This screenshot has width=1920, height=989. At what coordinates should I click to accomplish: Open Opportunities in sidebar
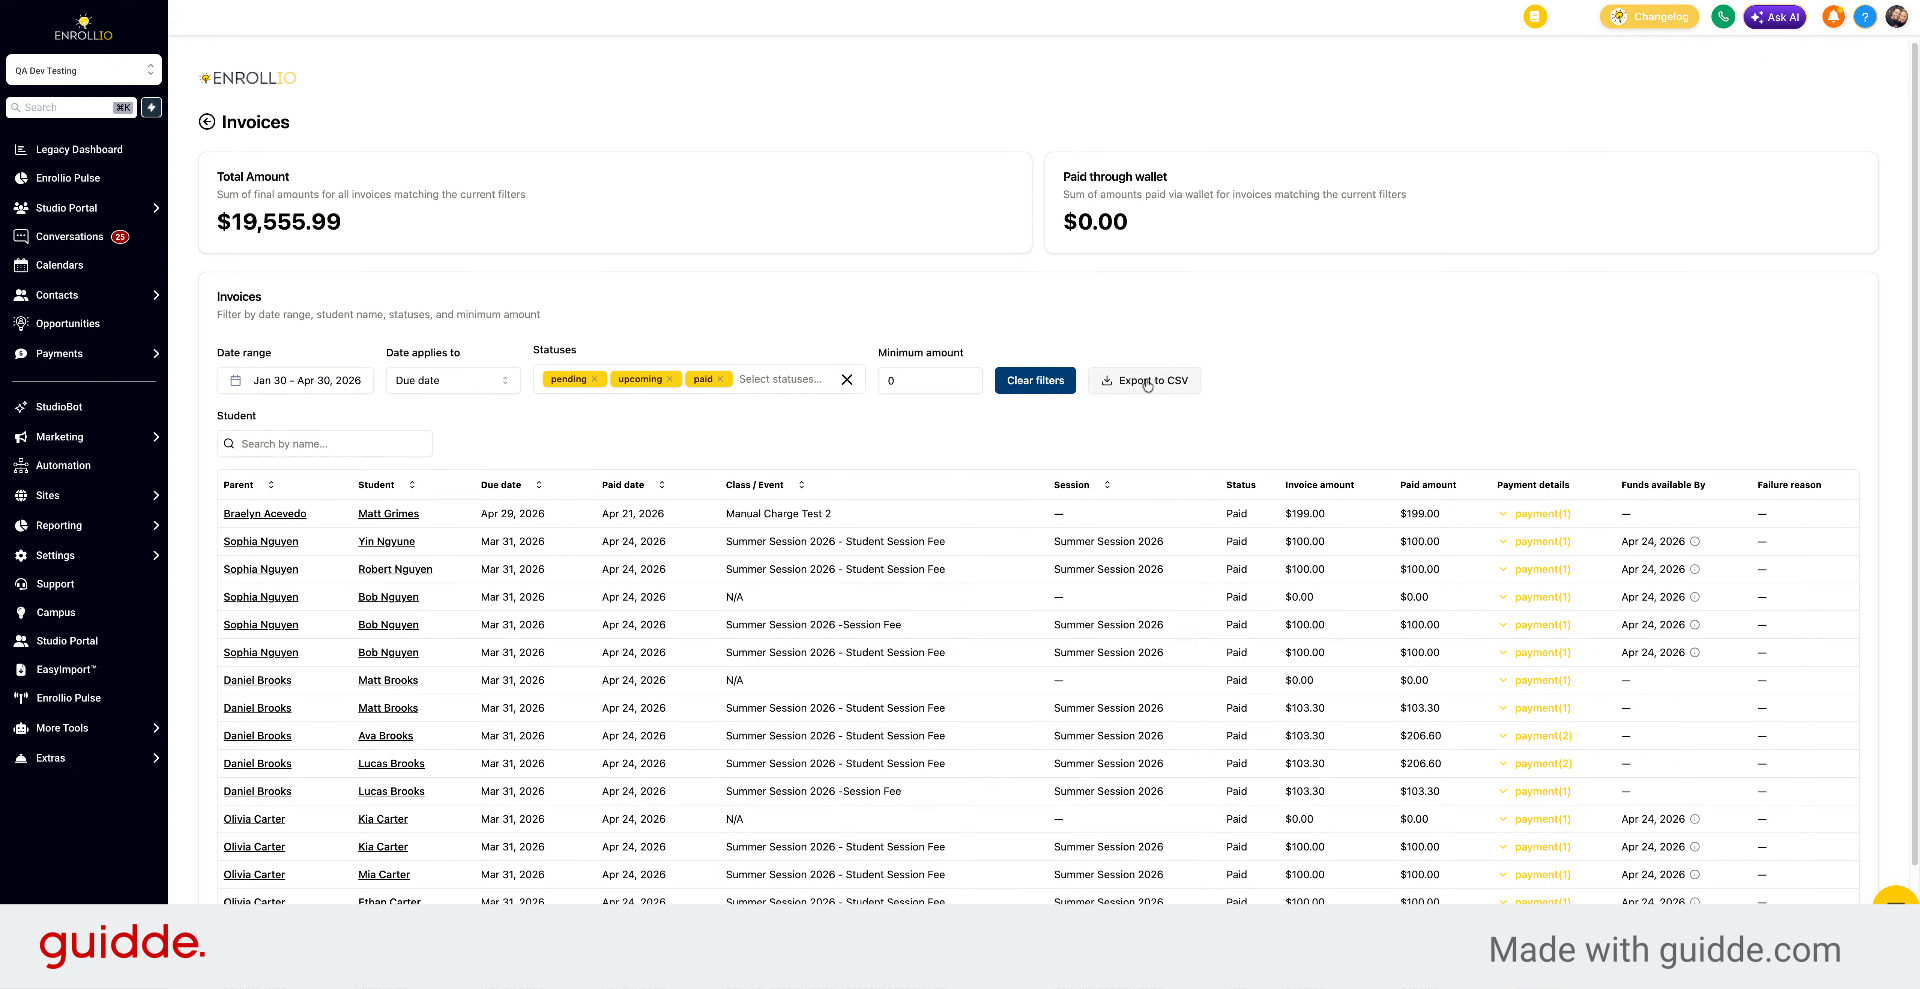68,324
